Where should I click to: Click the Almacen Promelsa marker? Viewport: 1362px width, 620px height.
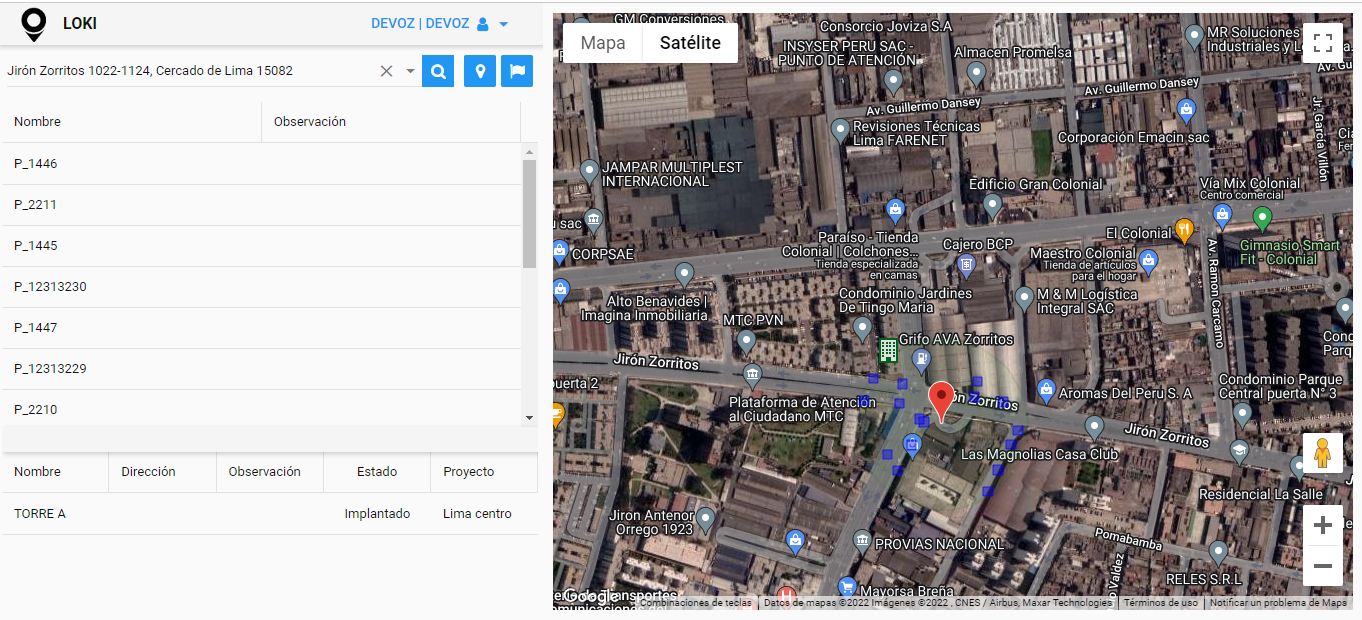pyautogui.click(x=978, y=72)
